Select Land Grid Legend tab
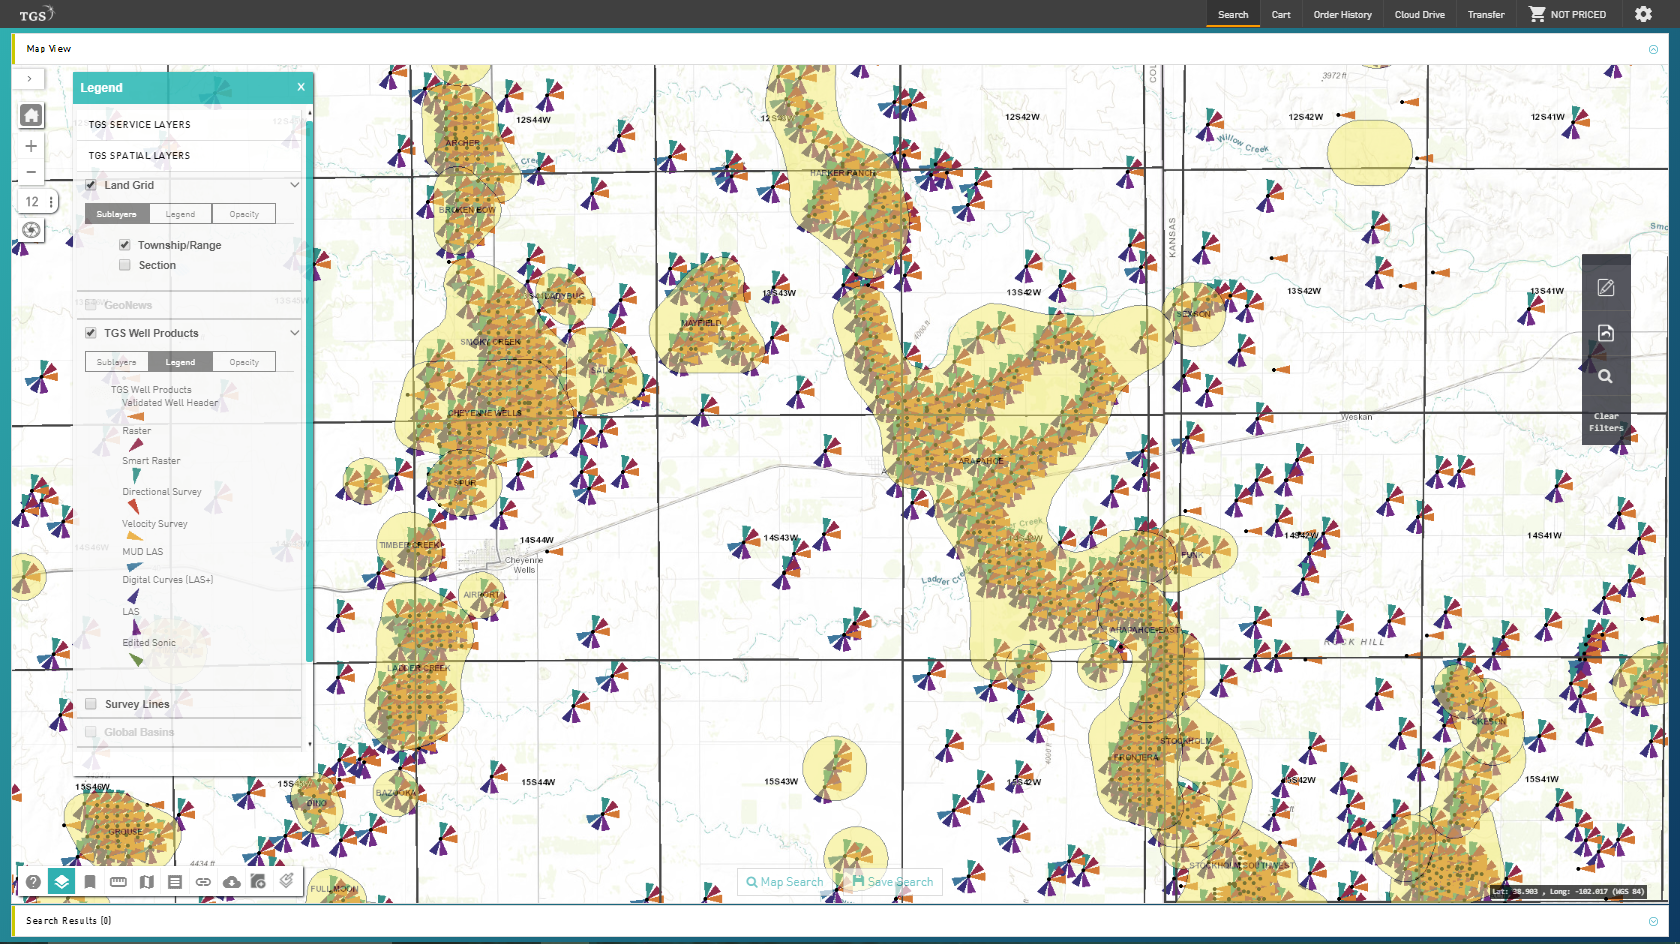This screenshot has width=1680, height=944. [x=180, y=214]
